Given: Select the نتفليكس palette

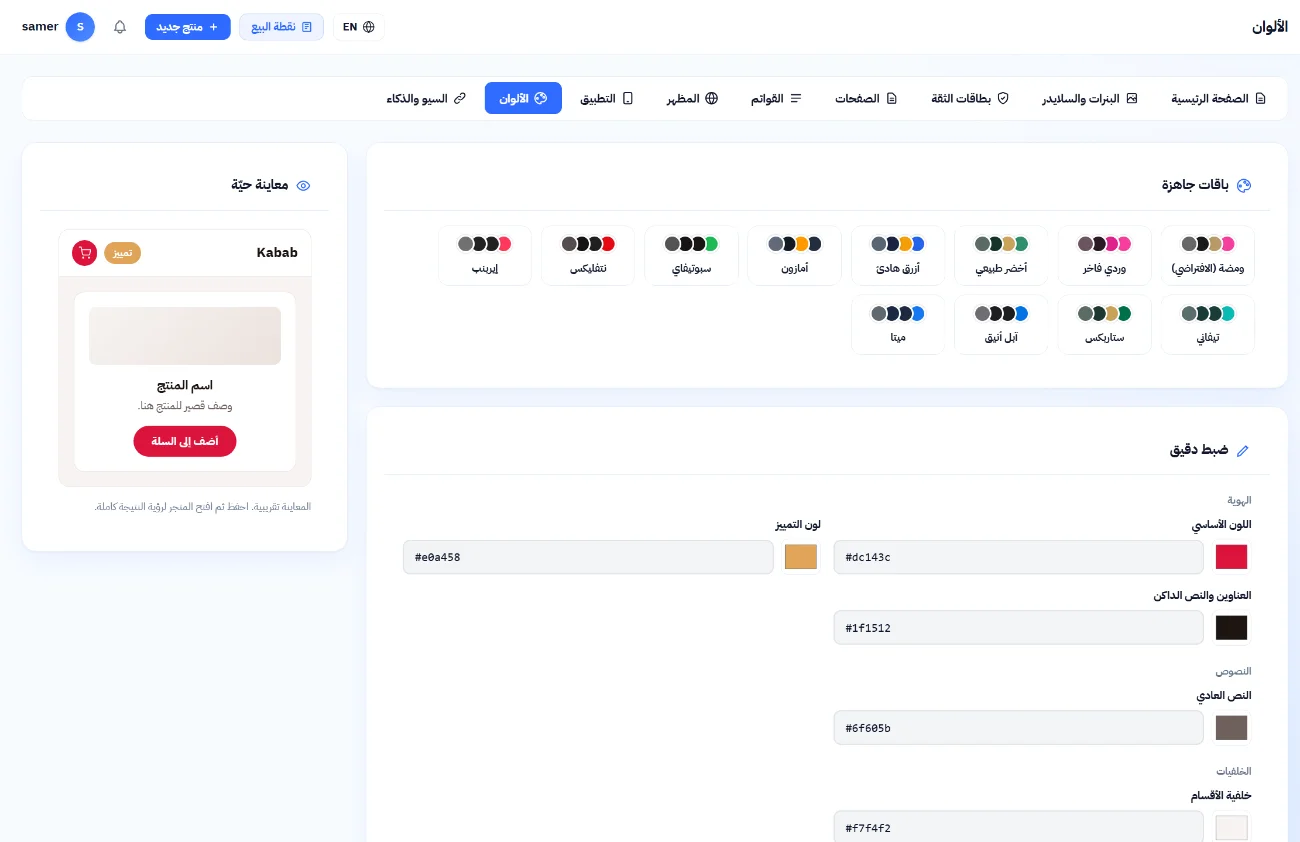Looking at the screenshot, I should 588,255.
